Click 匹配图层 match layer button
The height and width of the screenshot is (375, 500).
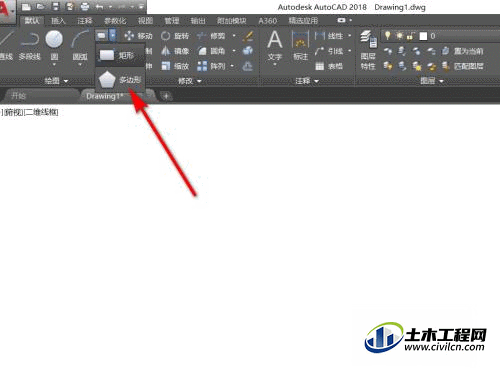[463, 66]
